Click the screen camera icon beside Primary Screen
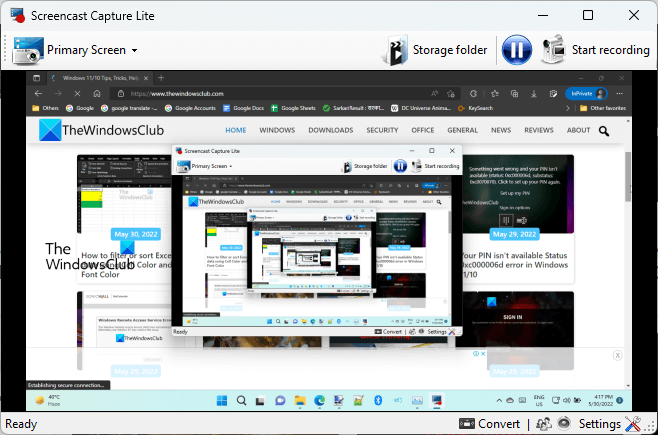658x435 pixels. pos(28,50)
